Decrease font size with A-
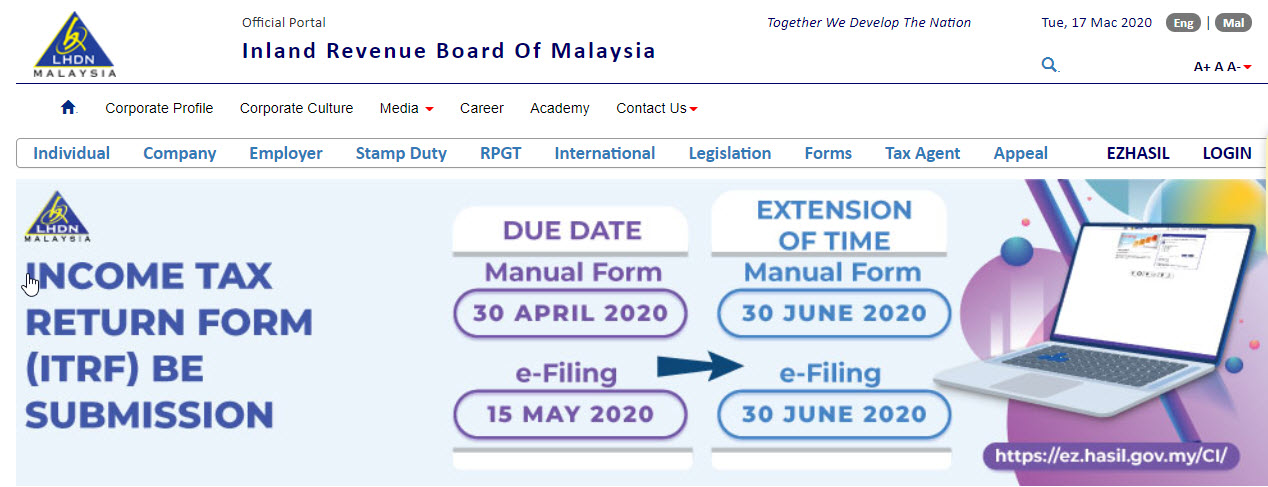Viewport: 1268px width, 487px height. (x=1233, y=67)
